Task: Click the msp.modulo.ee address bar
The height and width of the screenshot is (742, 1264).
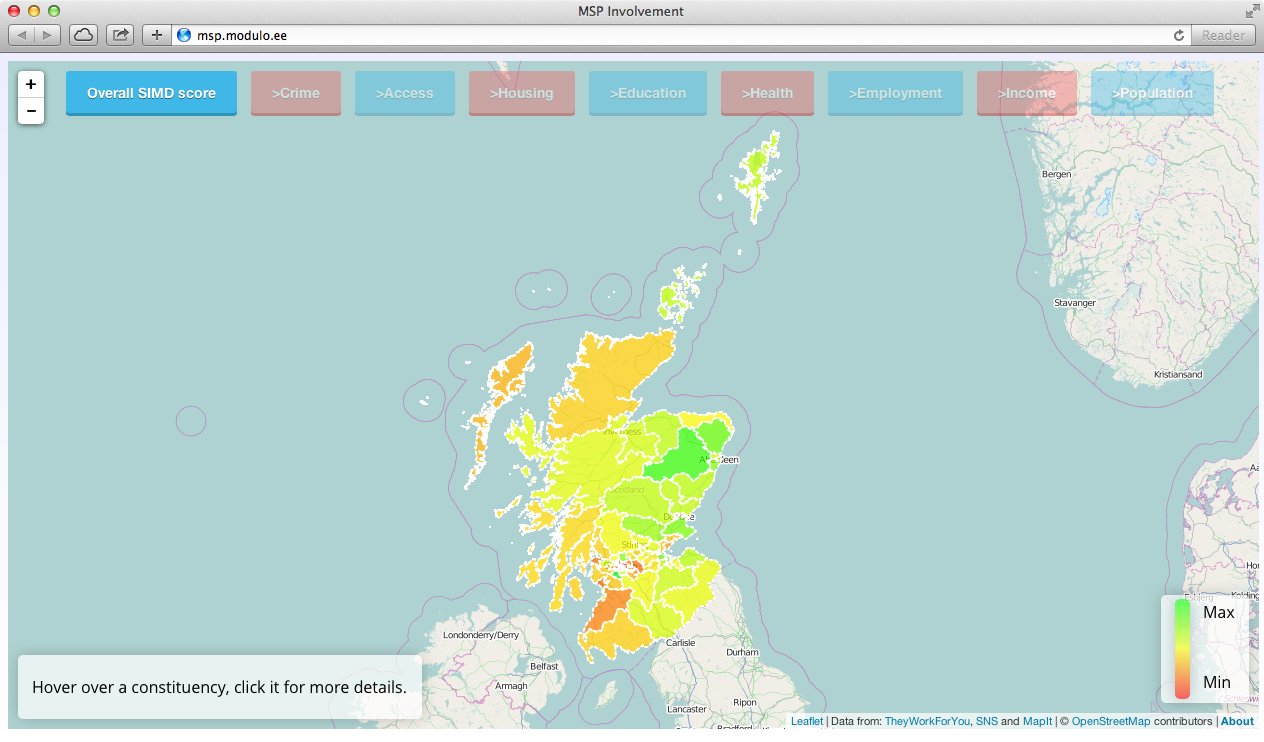Action: [x=680, y=35]
